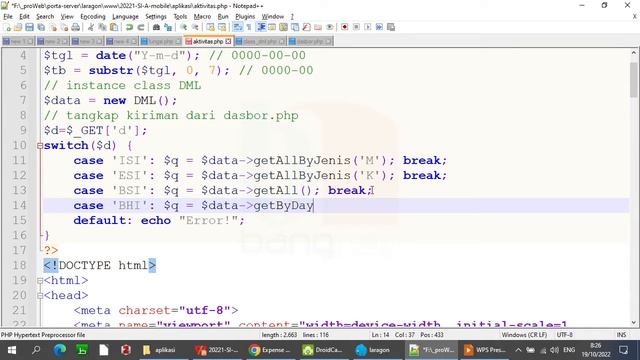The width and height of the screenshot is (640, 360).
Task: Click the Save All toolbar icon
Action: (41, 27)
